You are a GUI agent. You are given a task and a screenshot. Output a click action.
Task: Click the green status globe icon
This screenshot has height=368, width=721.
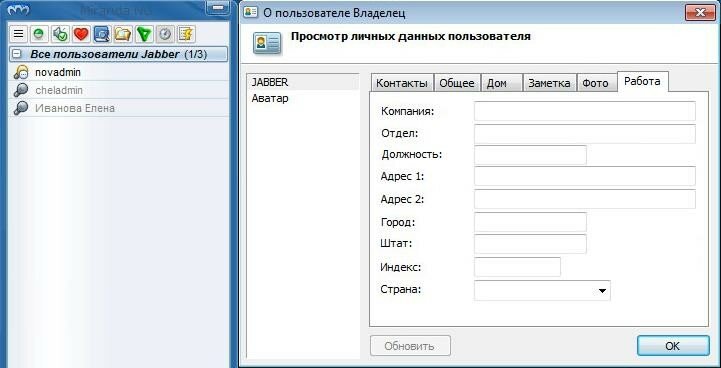pyautogui.click(x=39, y=34)
